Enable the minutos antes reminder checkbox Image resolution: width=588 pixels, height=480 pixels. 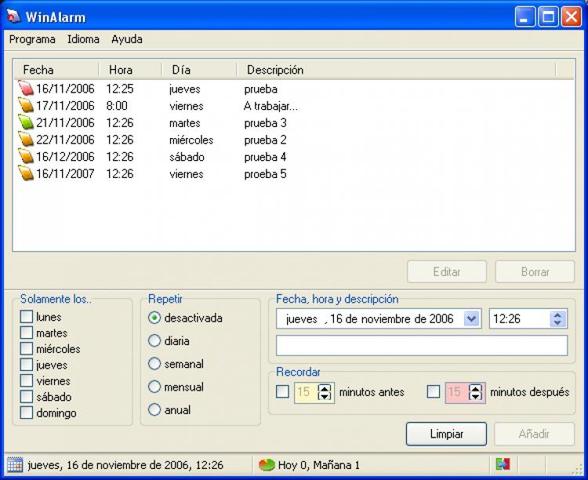click(x=282, y=392)
